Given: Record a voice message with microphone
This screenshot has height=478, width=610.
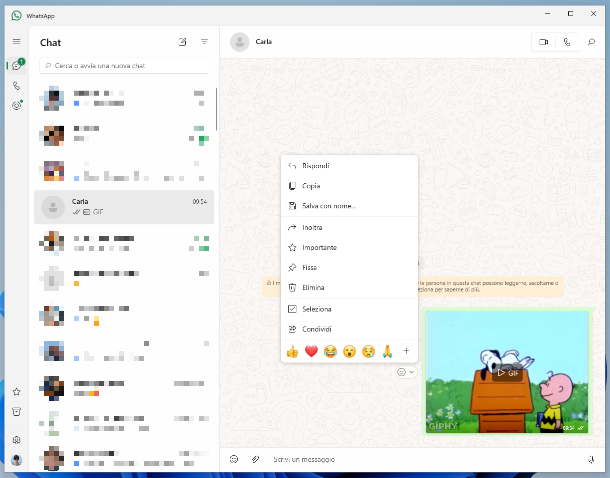Looking at the screenshot, I should click(591, 460).
